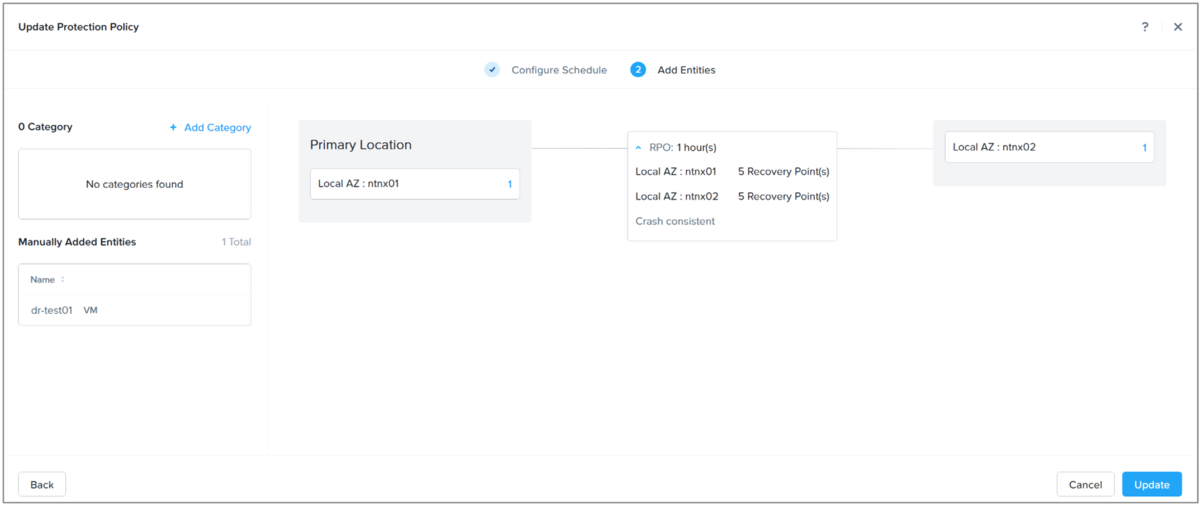Sort entities by the Name column
Viewport: 1200px width, 506px height.
click(48, 280)
